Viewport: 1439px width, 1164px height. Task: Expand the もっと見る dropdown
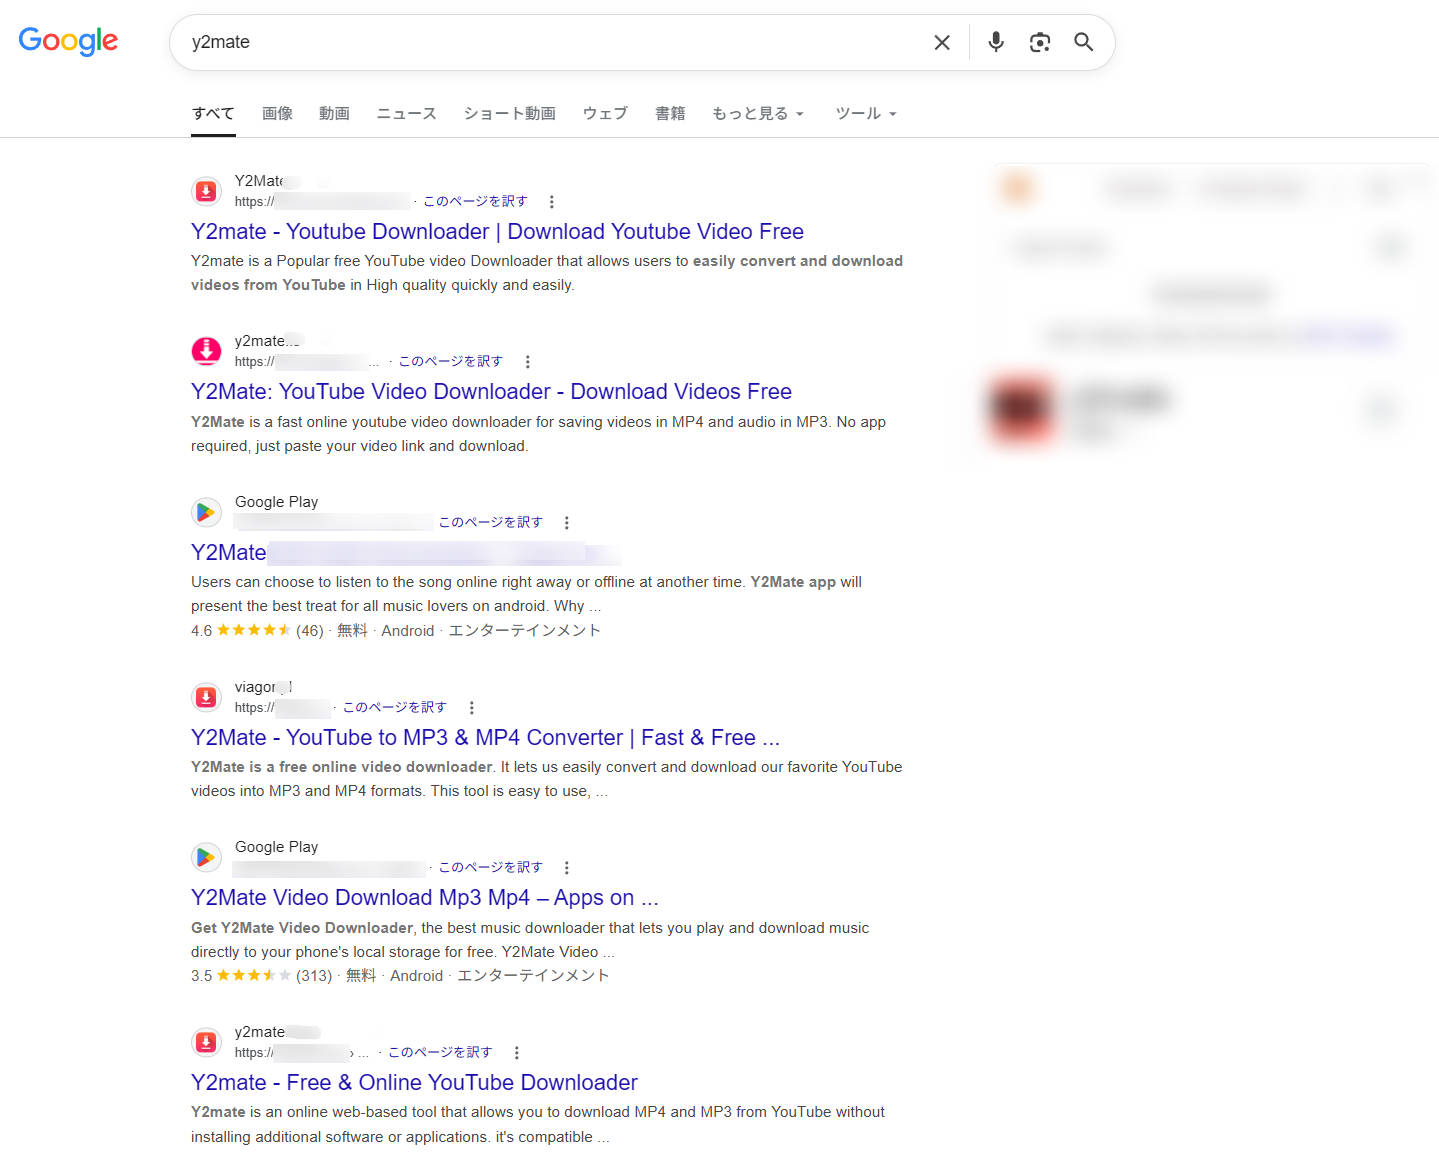758,113
